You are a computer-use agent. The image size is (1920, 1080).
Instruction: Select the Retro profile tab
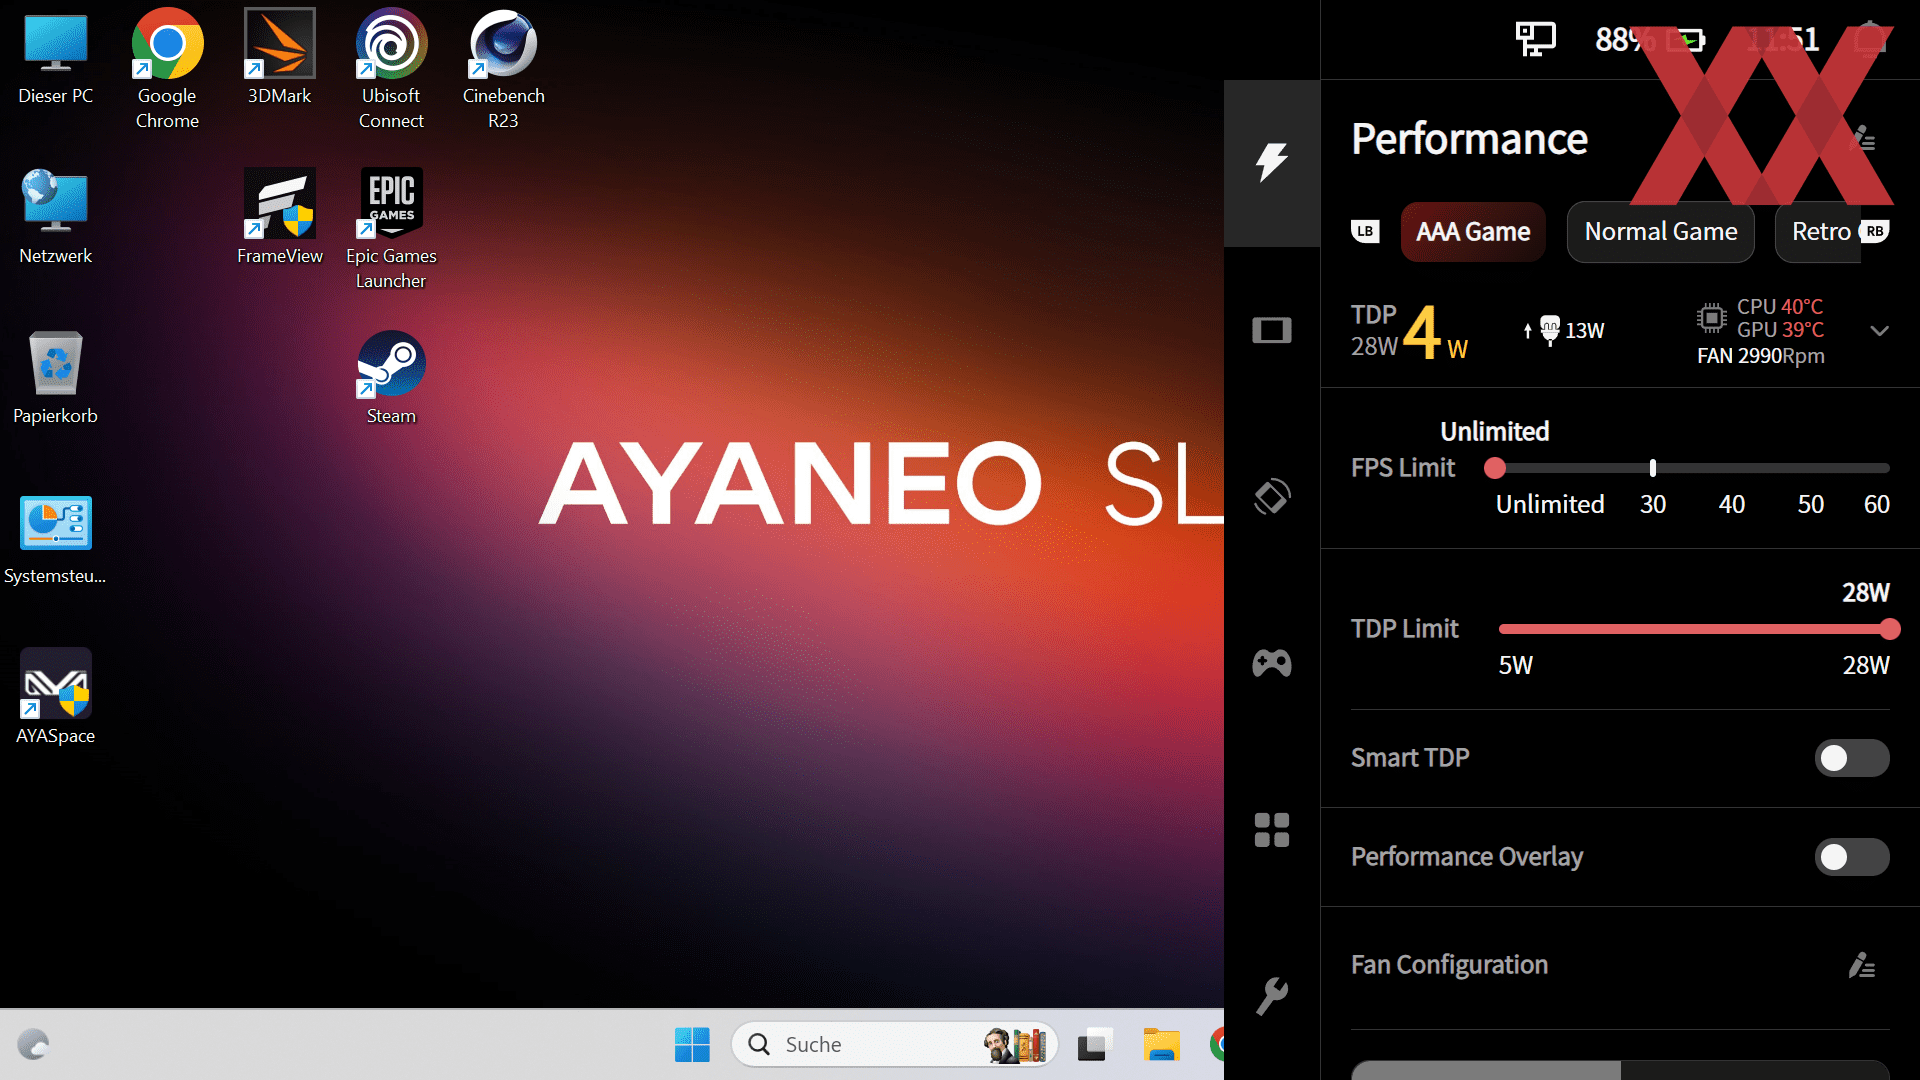1820,232
